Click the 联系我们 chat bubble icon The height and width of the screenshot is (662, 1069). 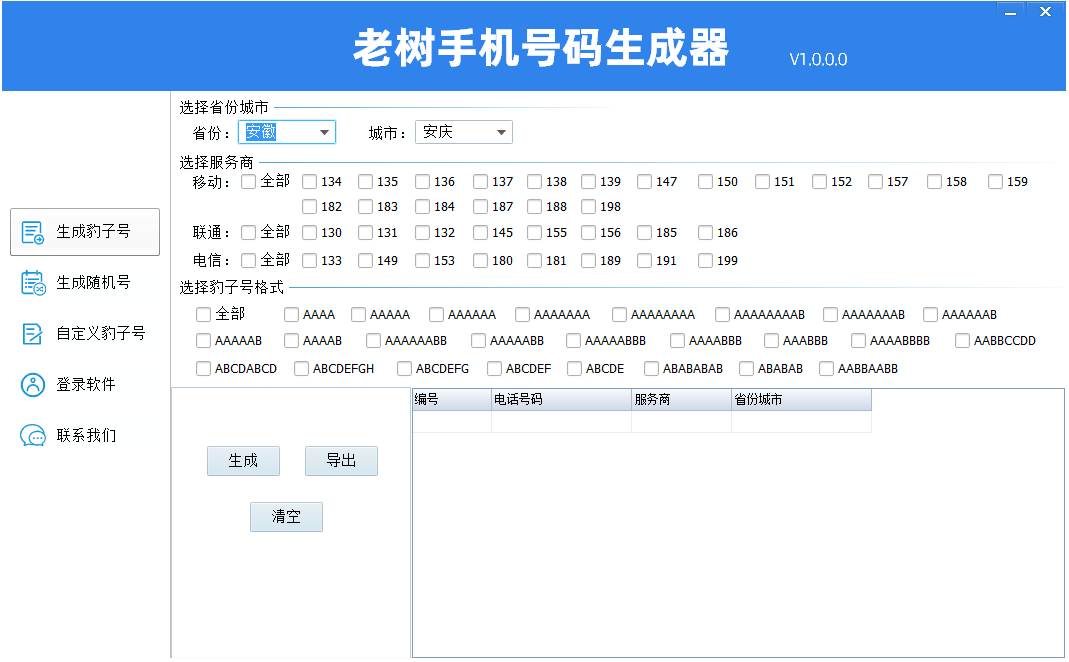(x=33, y=436)
